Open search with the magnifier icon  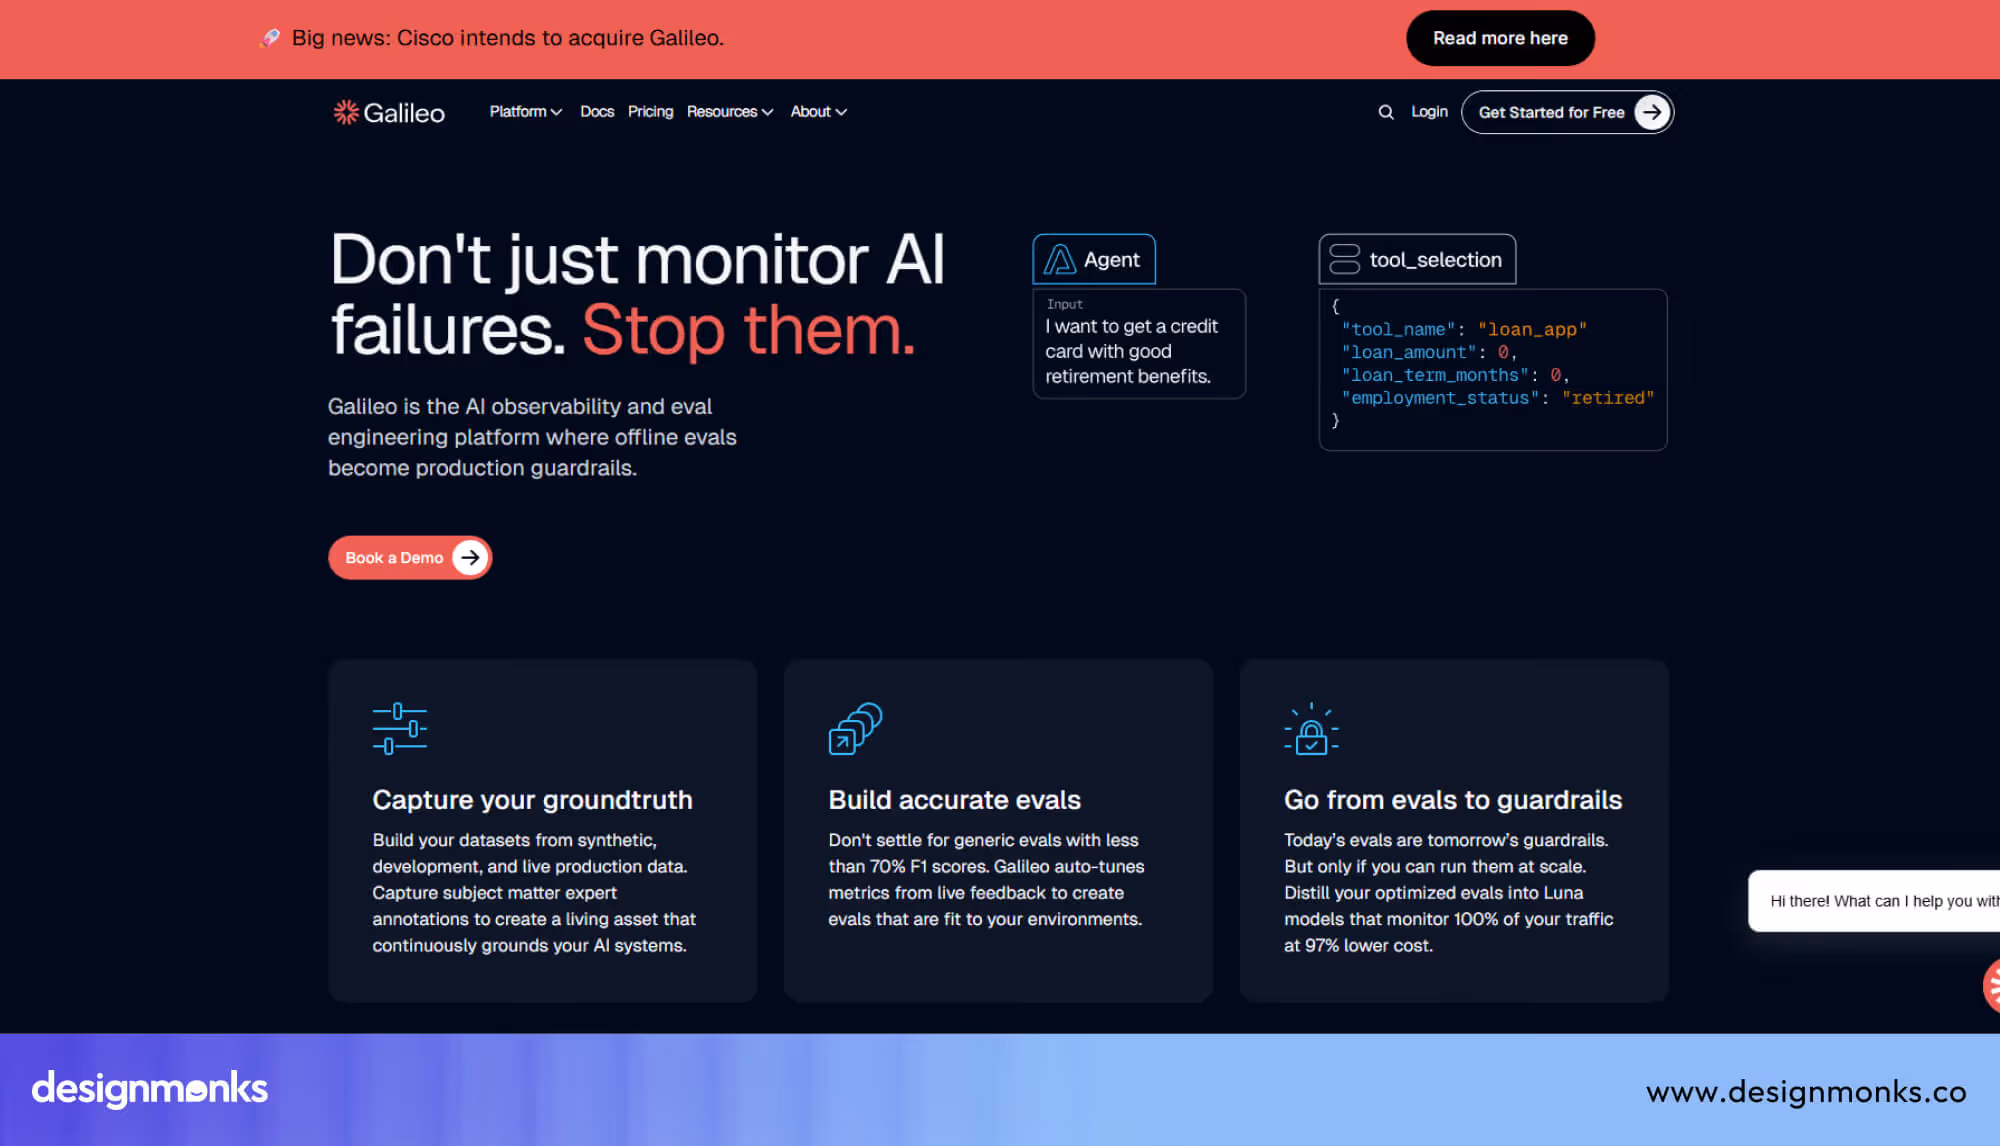[1386, 112]
